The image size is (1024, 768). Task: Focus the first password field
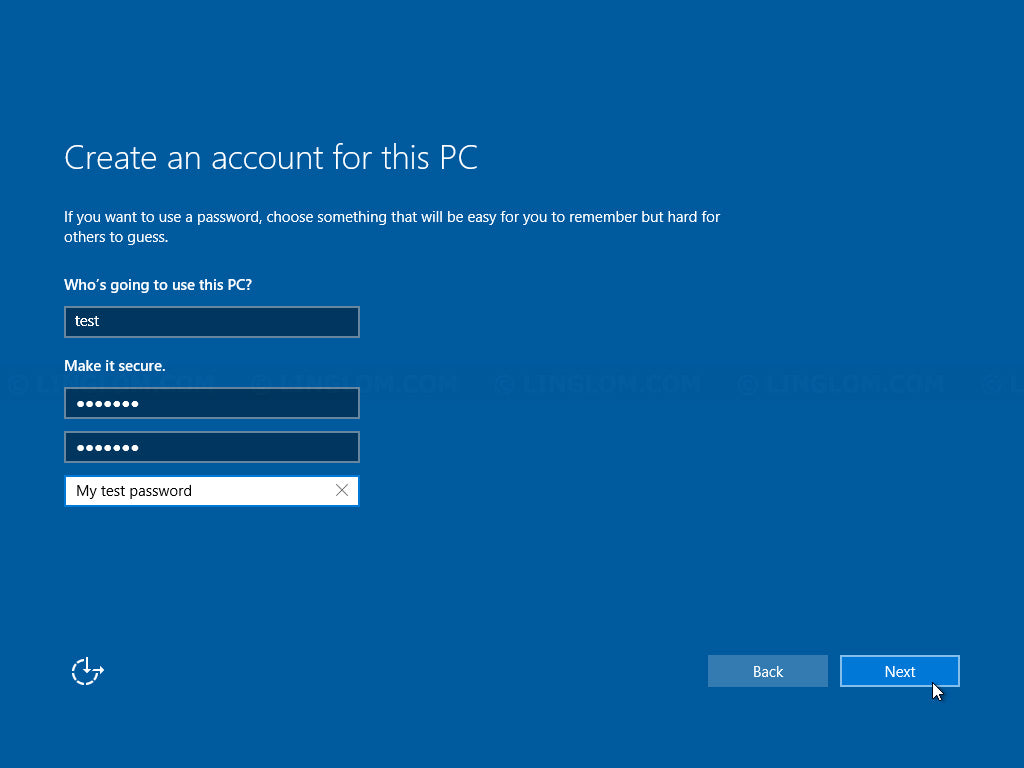coord(212,404)
